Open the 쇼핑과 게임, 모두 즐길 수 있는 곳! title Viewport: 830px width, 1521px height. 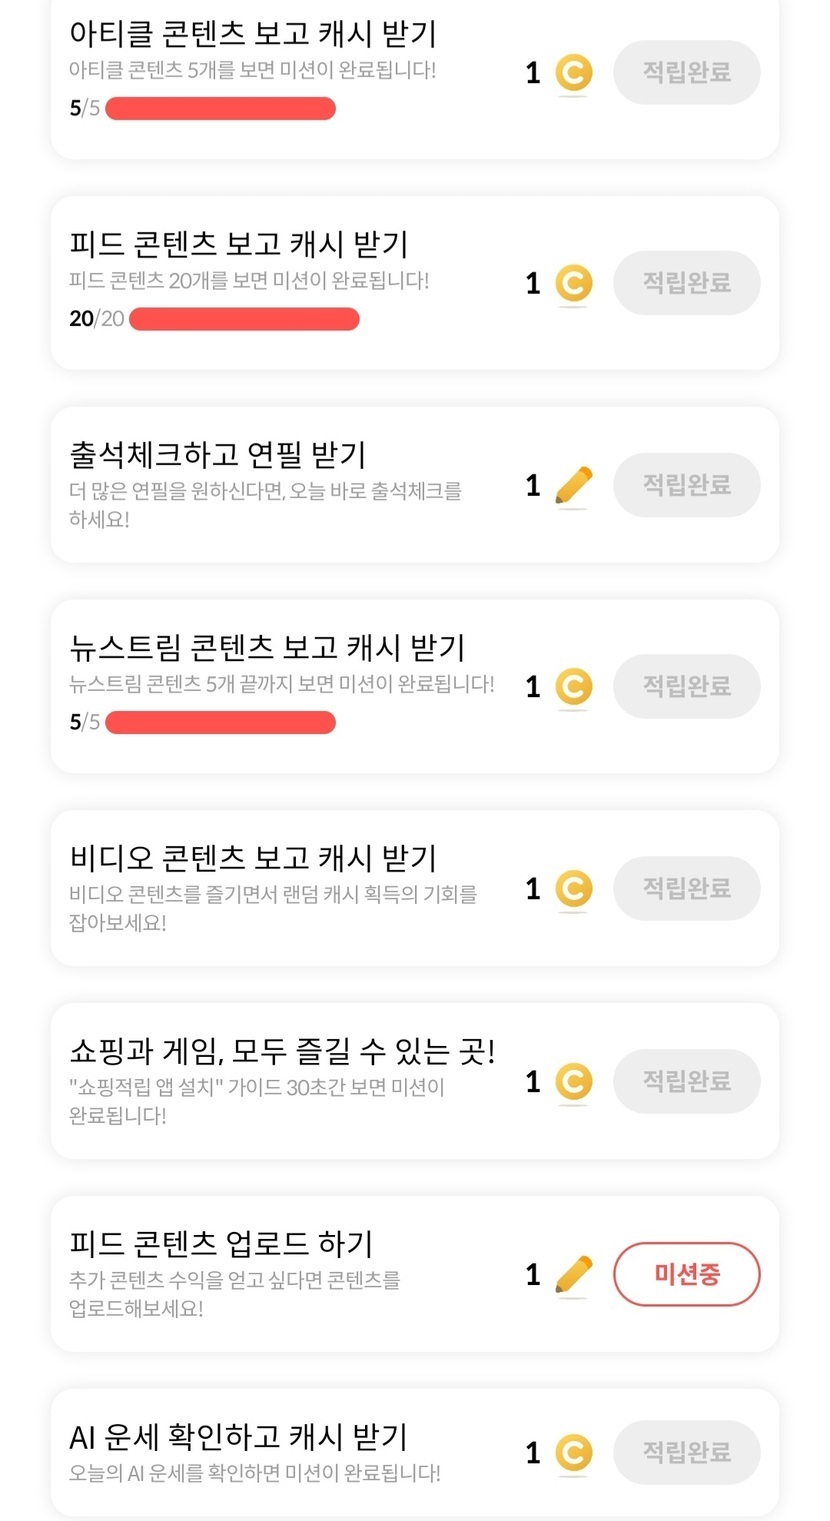coord(282,1051)
